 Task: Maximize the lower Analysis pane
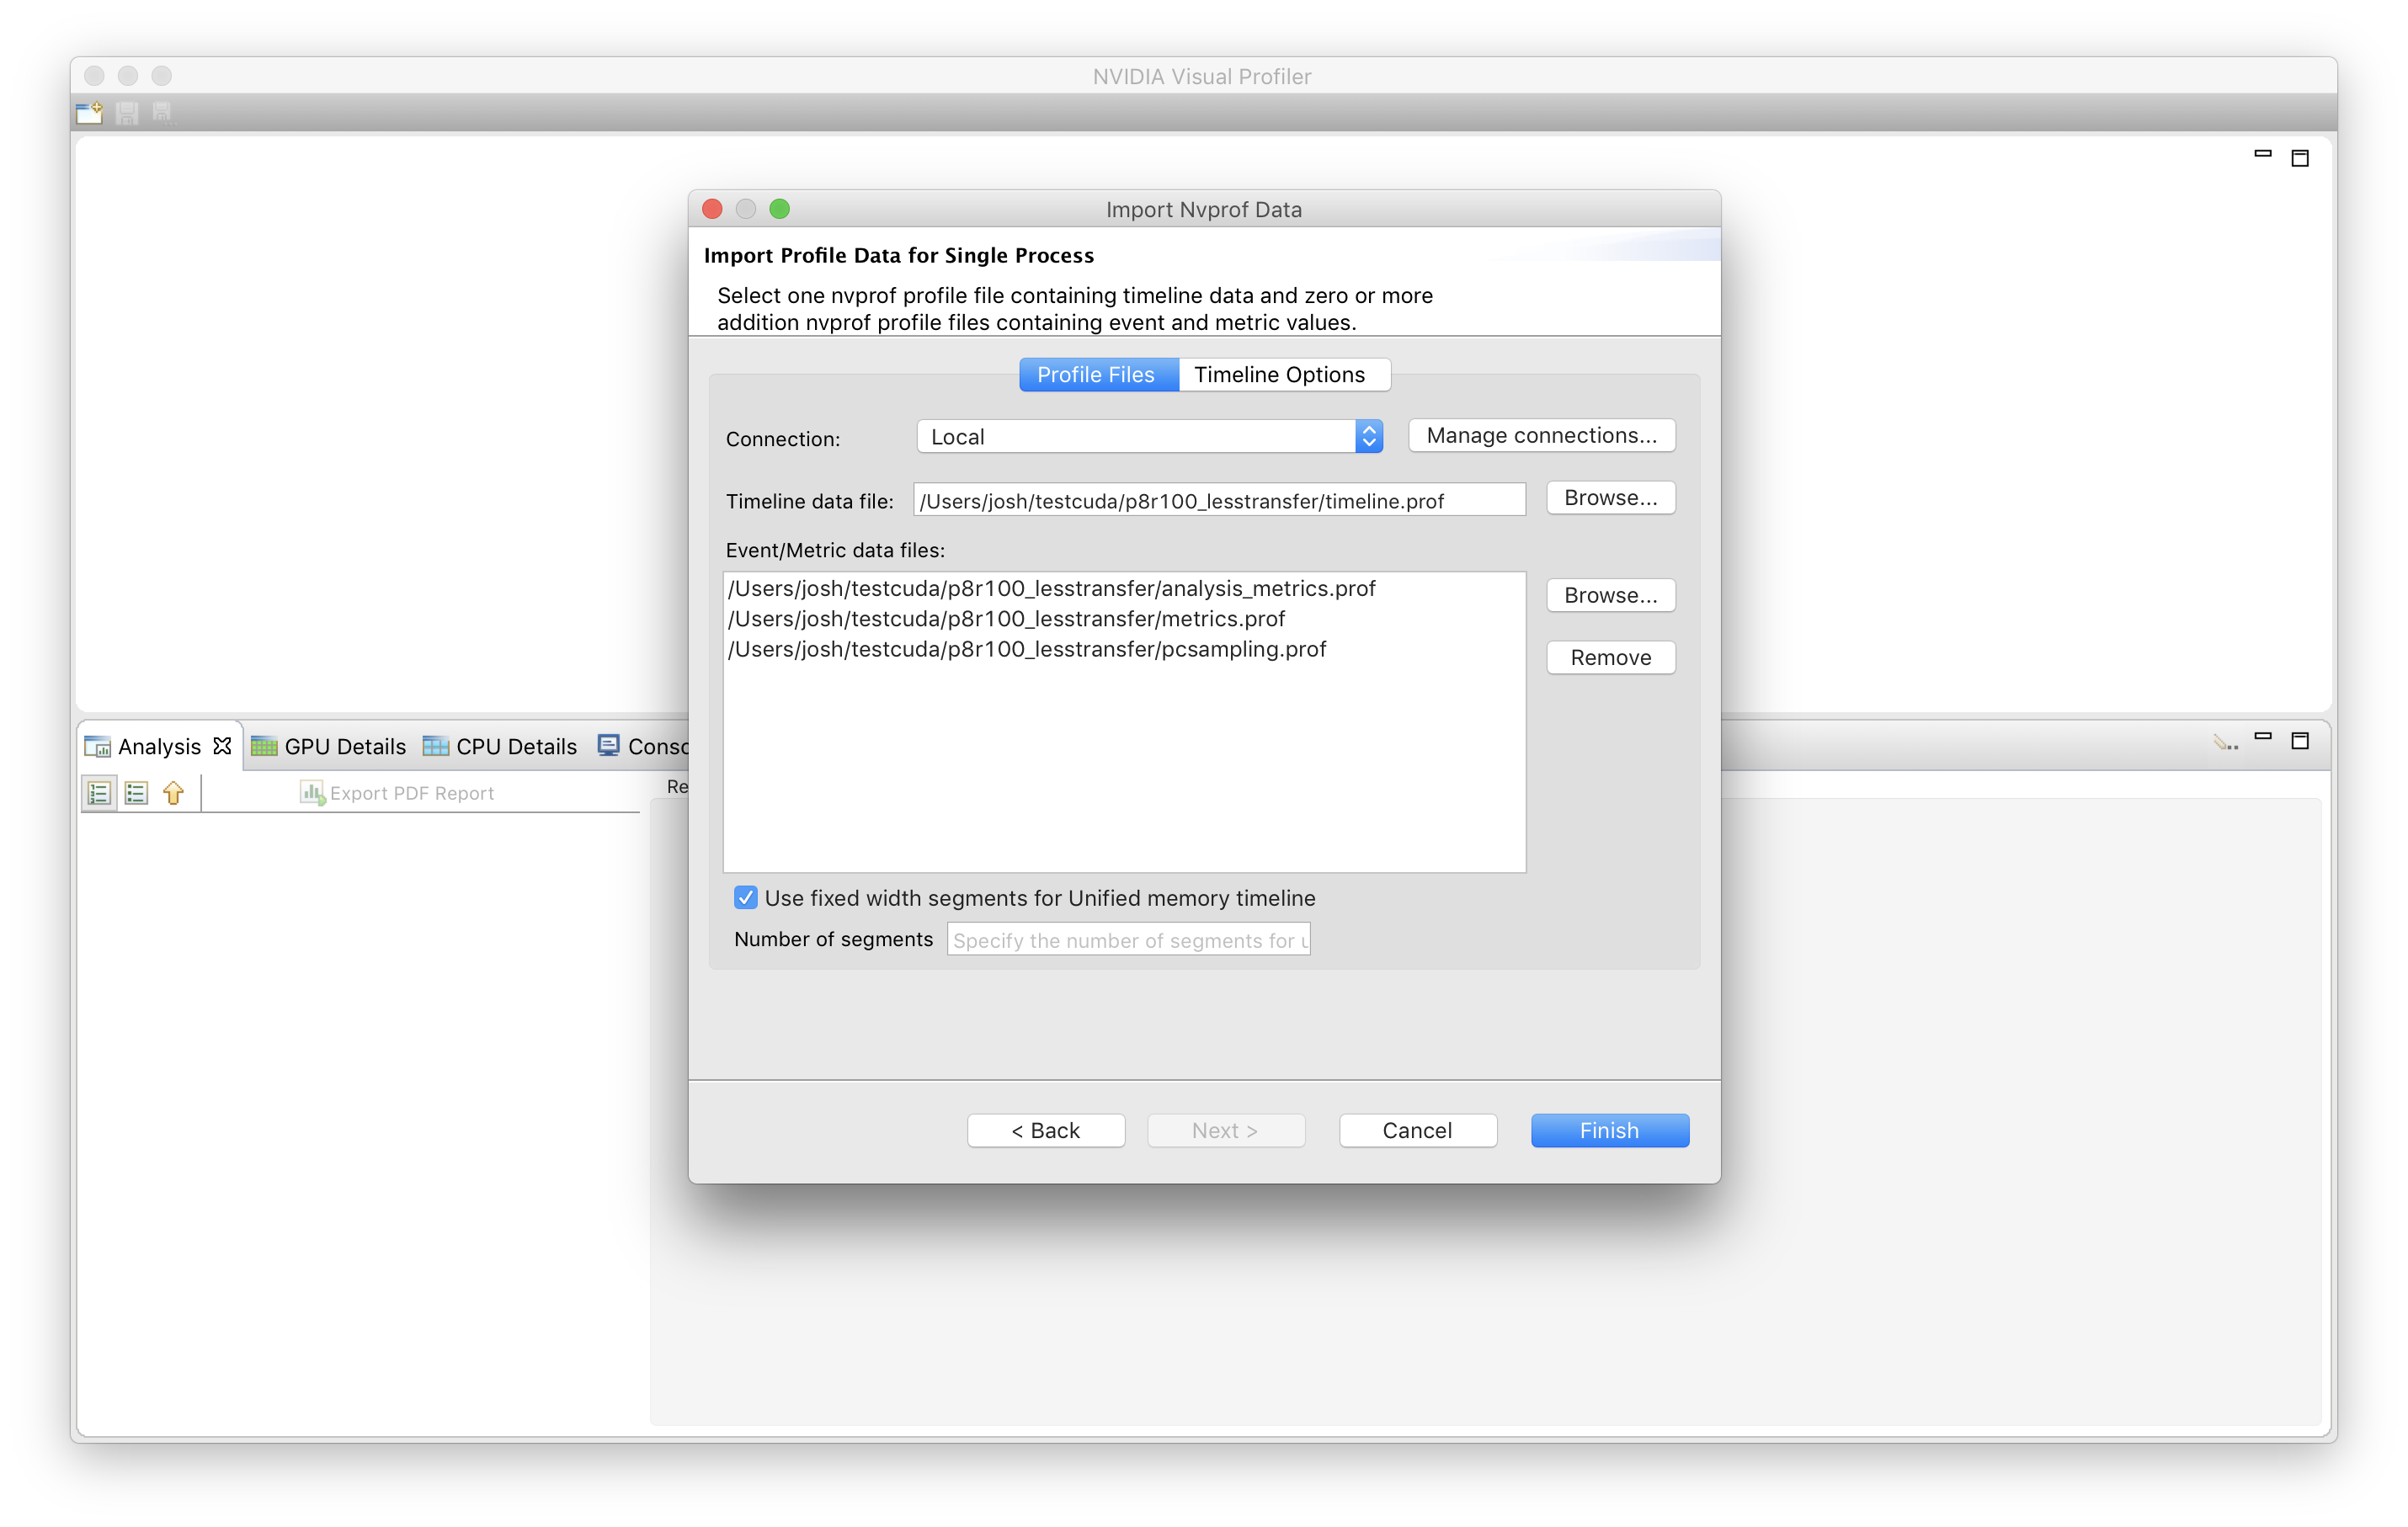click(2300, 741)
